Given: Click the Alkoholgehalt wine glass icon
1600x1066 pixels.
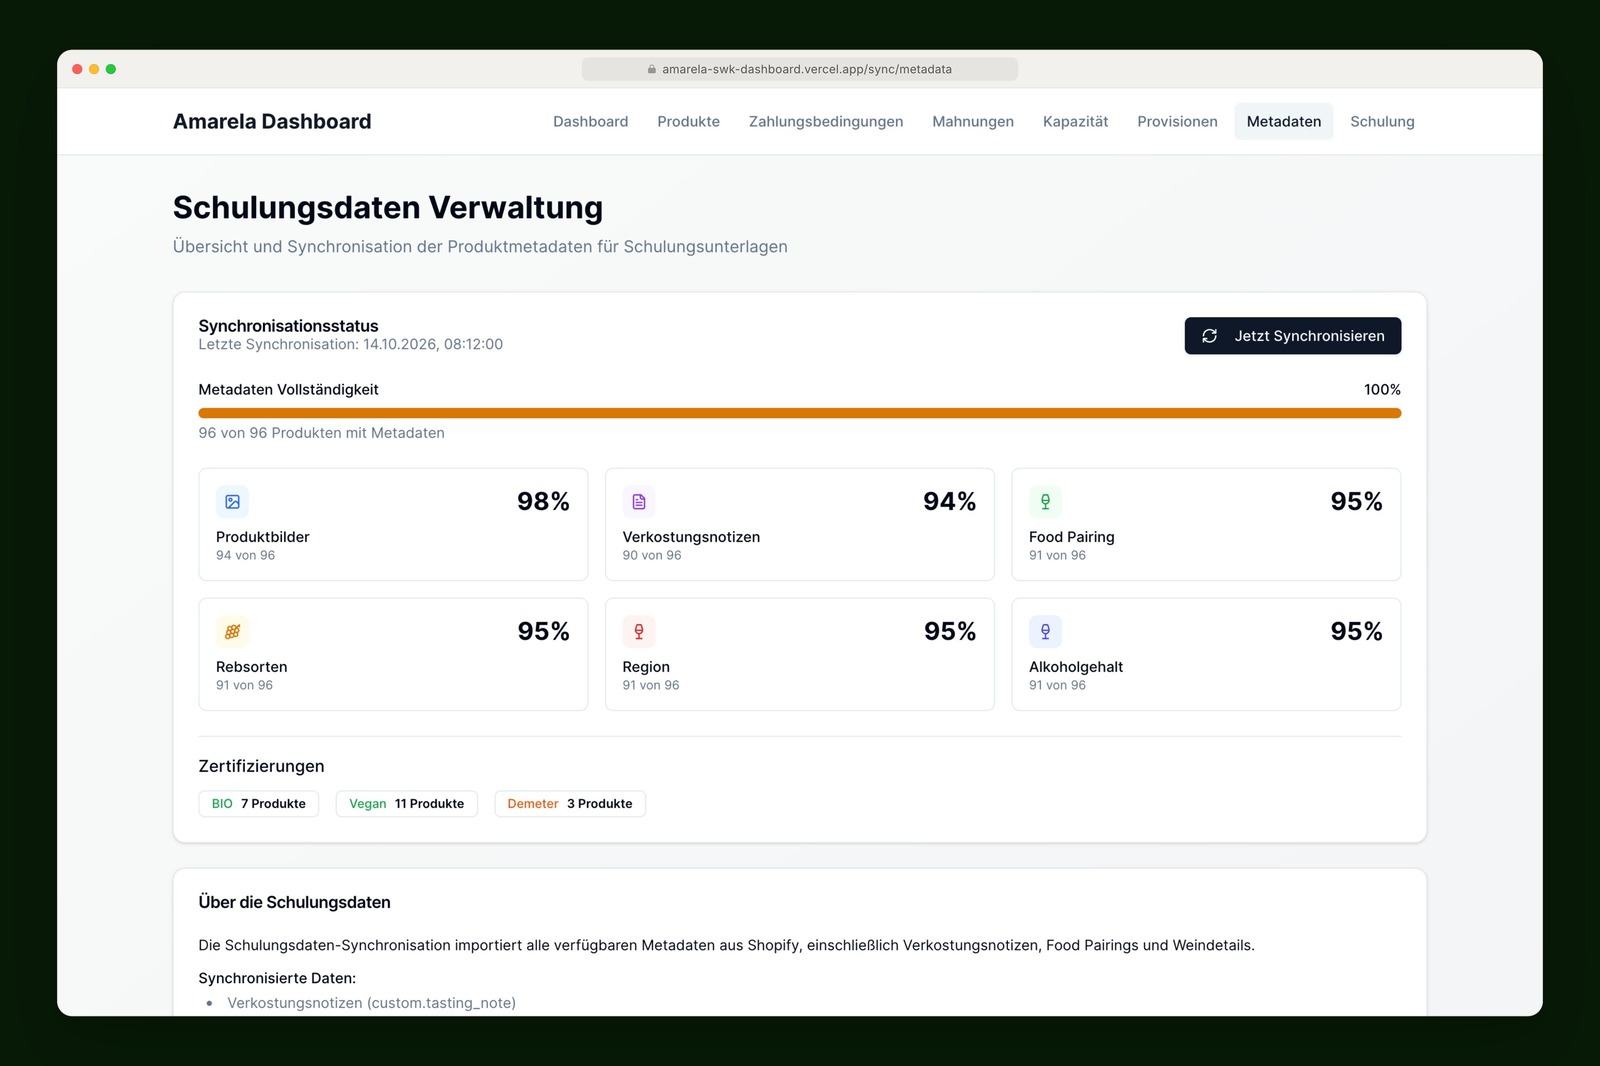Looking at the screenshot, I should (1045, 632).
